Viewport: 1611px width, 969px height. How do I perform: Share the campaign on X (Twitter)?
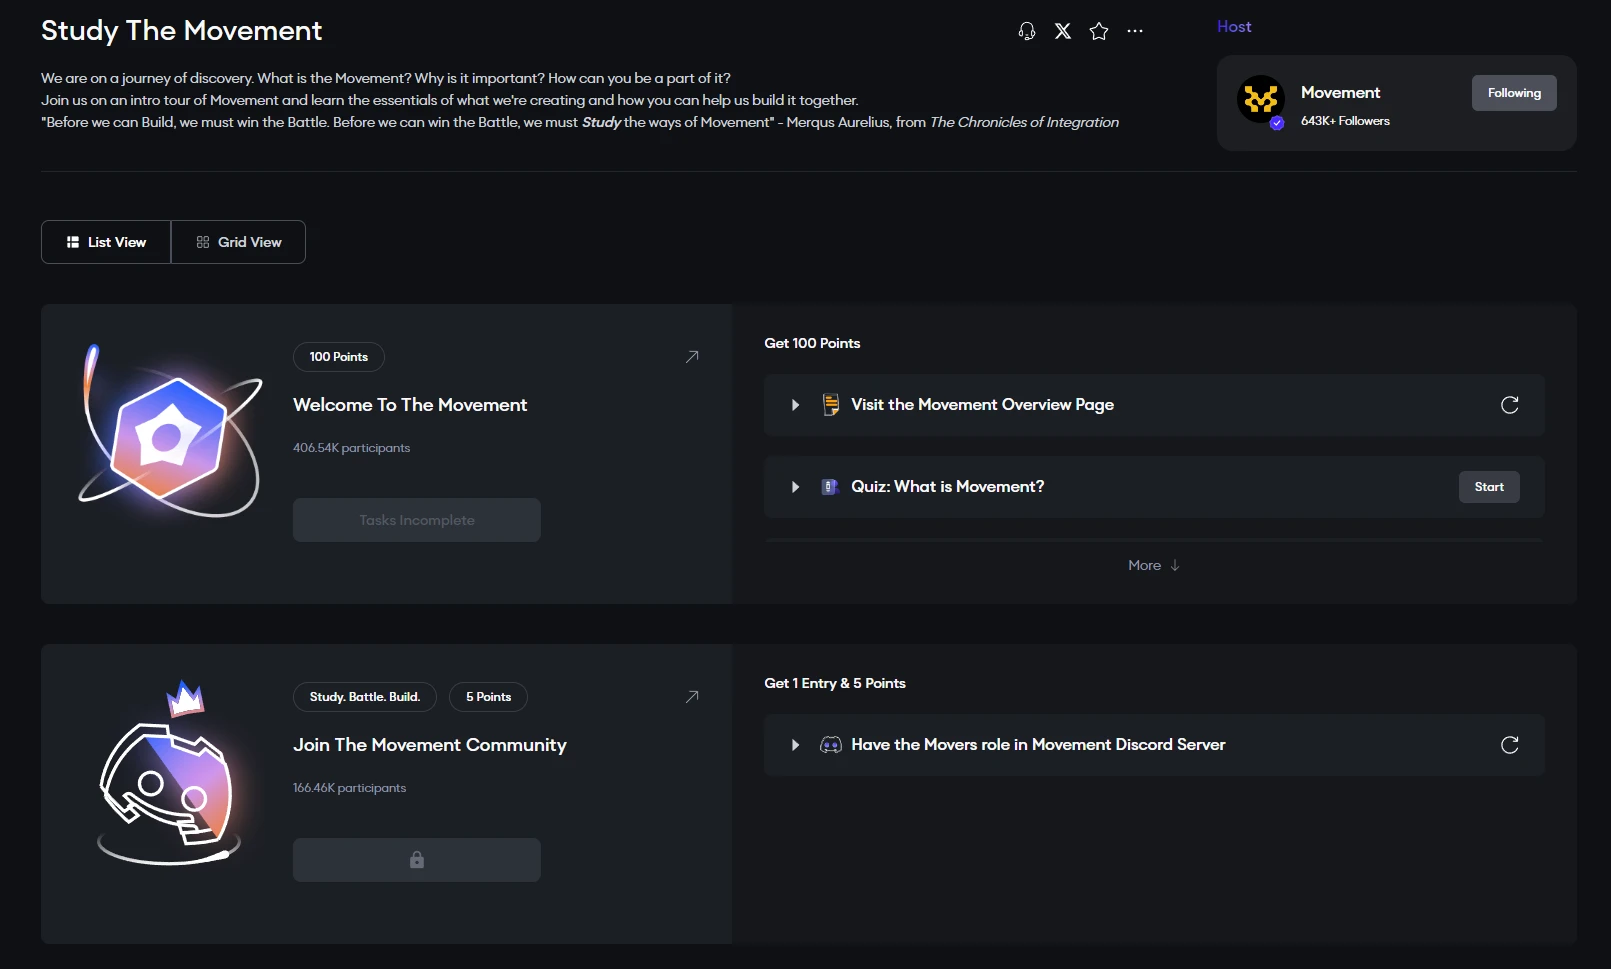pyautogui.click(x=1063, y=31)
